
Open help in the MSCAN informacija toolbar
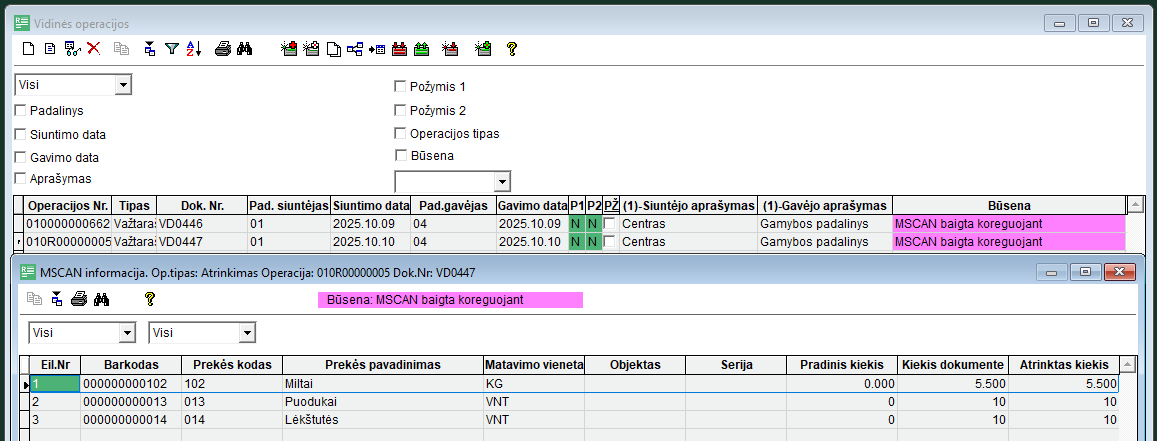pos(150,298)
